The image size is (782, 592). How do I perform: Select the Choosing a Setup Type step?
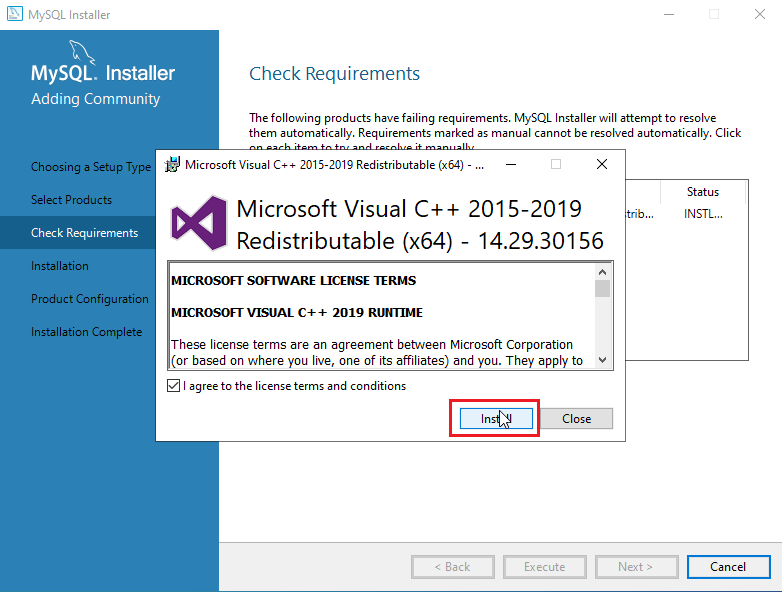(91, 167)
